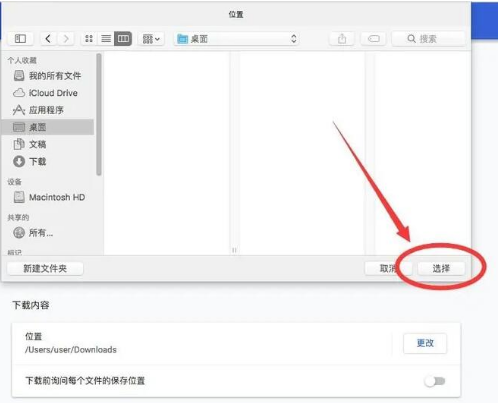Click the column resize handle at bottom
The height and width of the screenshot is (403, 498).
point(234,250)
